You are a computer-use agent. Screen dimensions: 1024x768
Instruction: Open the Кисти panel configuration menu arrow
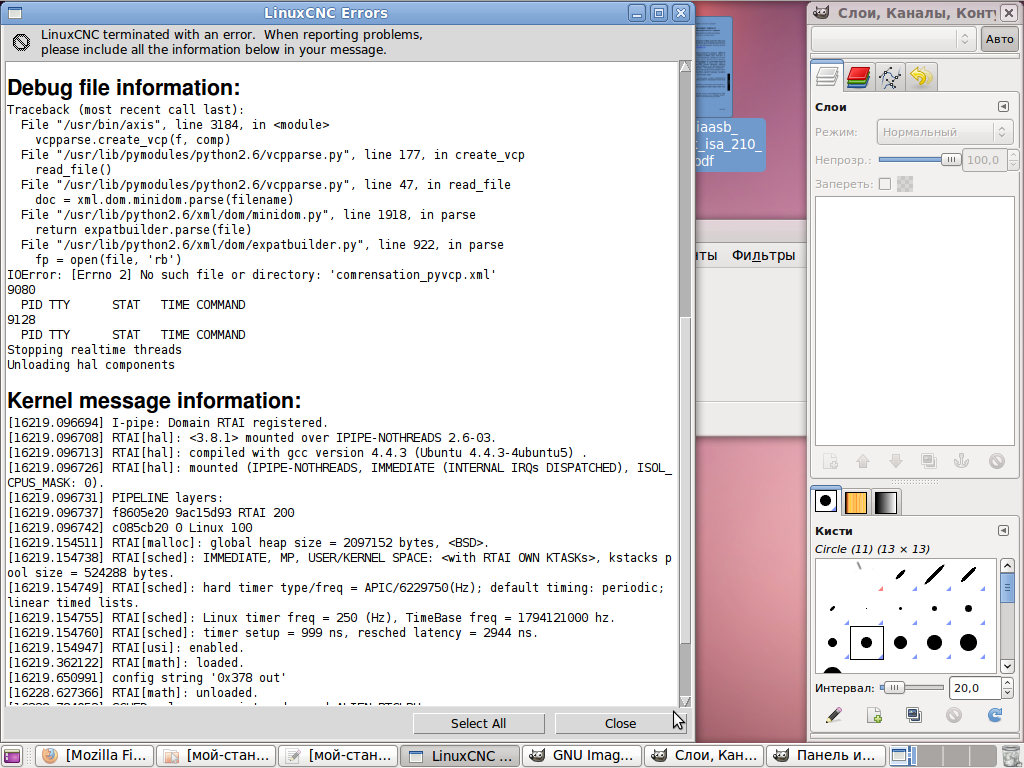[x=1003, y=530]
